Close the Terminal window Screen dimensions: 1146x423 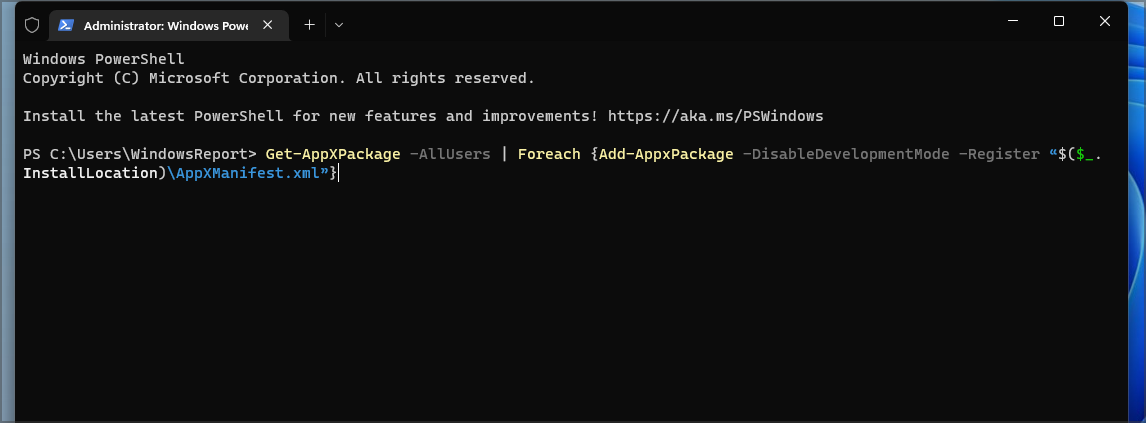[1105, 21]
